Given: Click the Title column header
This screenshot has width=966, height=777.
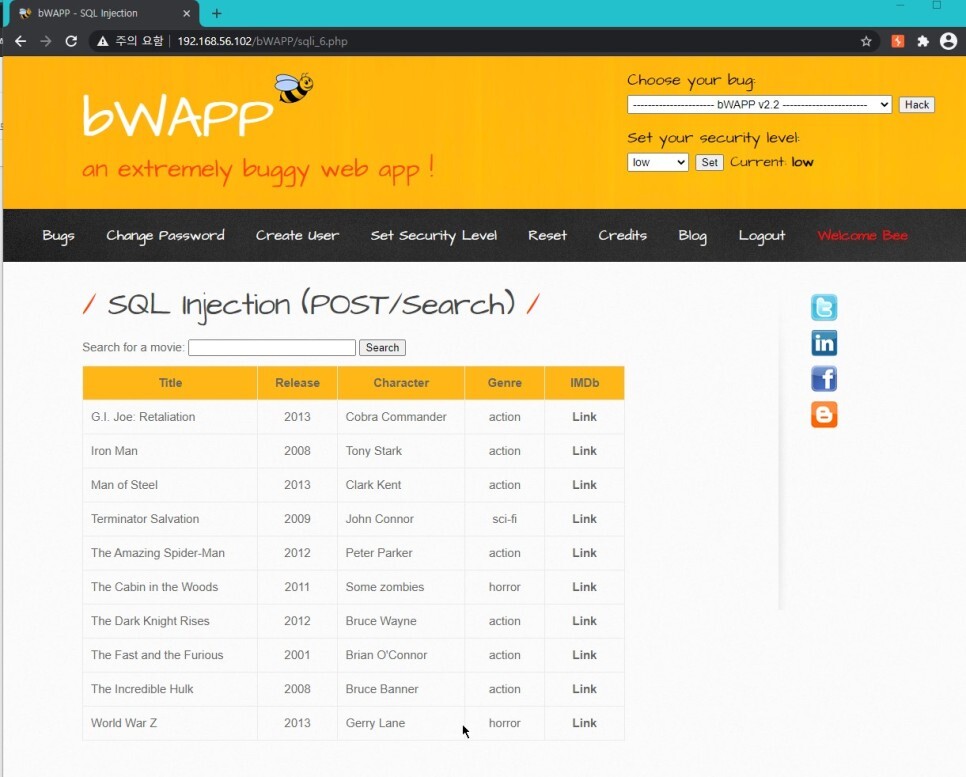Looking at the screenshot, I should pos(170,383).
